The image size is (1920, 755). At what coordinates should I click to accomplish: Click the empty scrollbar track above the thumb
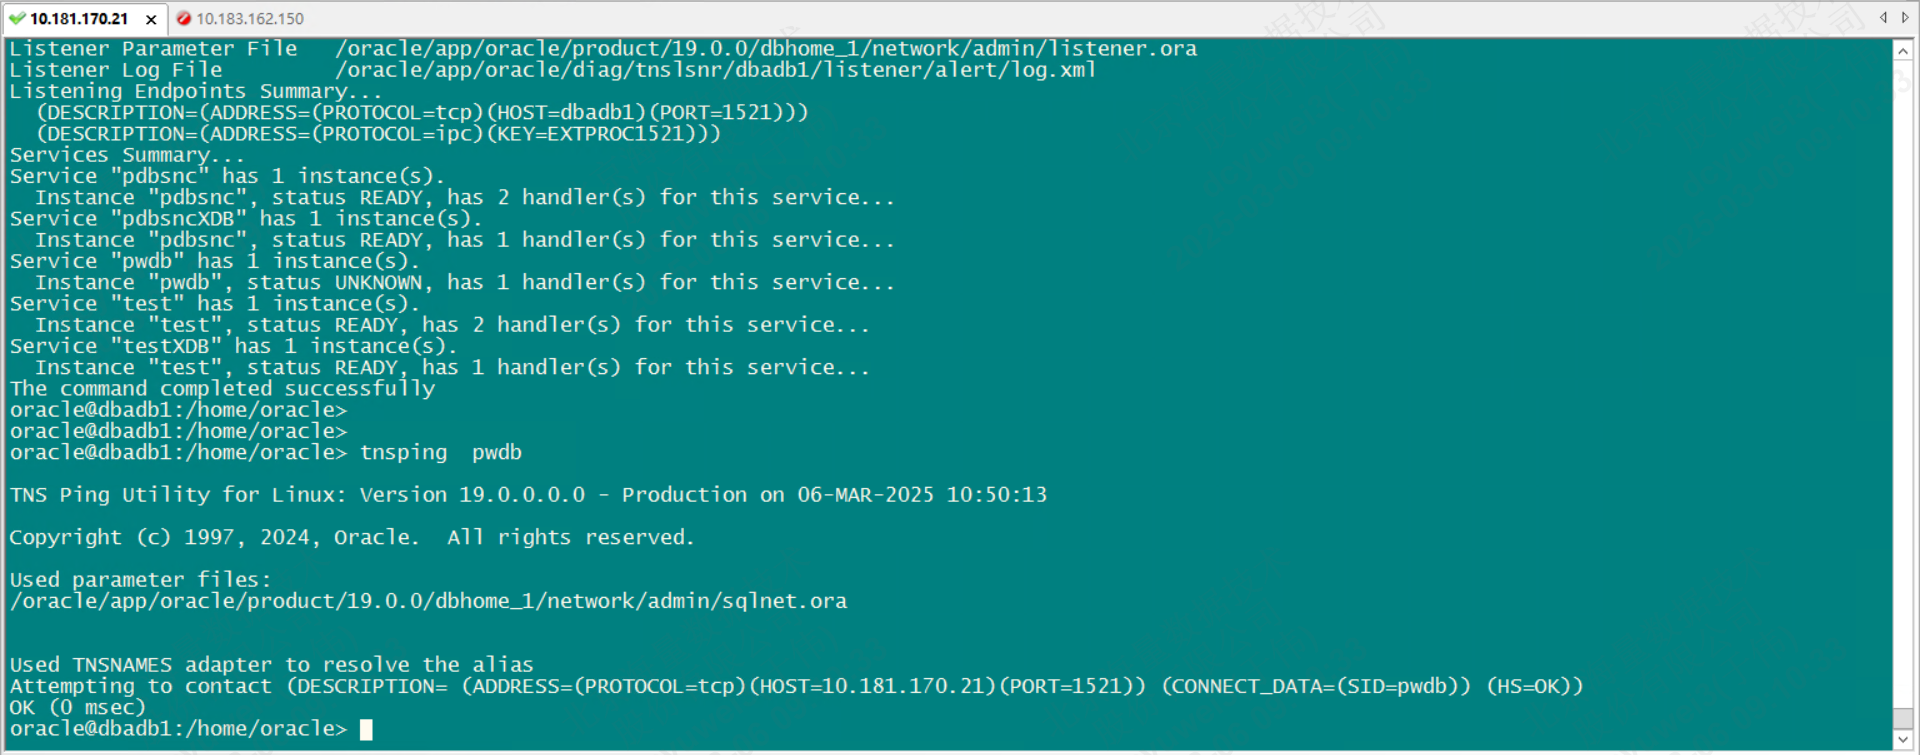coord(1903,380)
